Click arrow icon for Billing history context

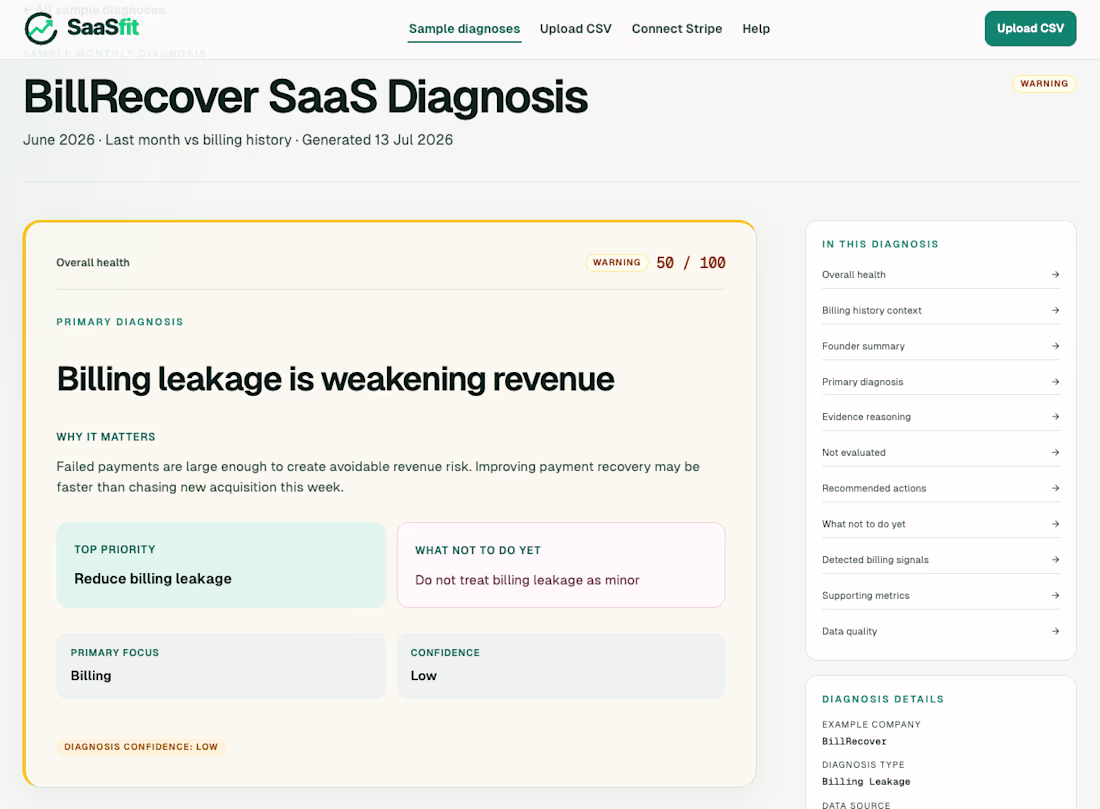click(x=1054, y=310)
